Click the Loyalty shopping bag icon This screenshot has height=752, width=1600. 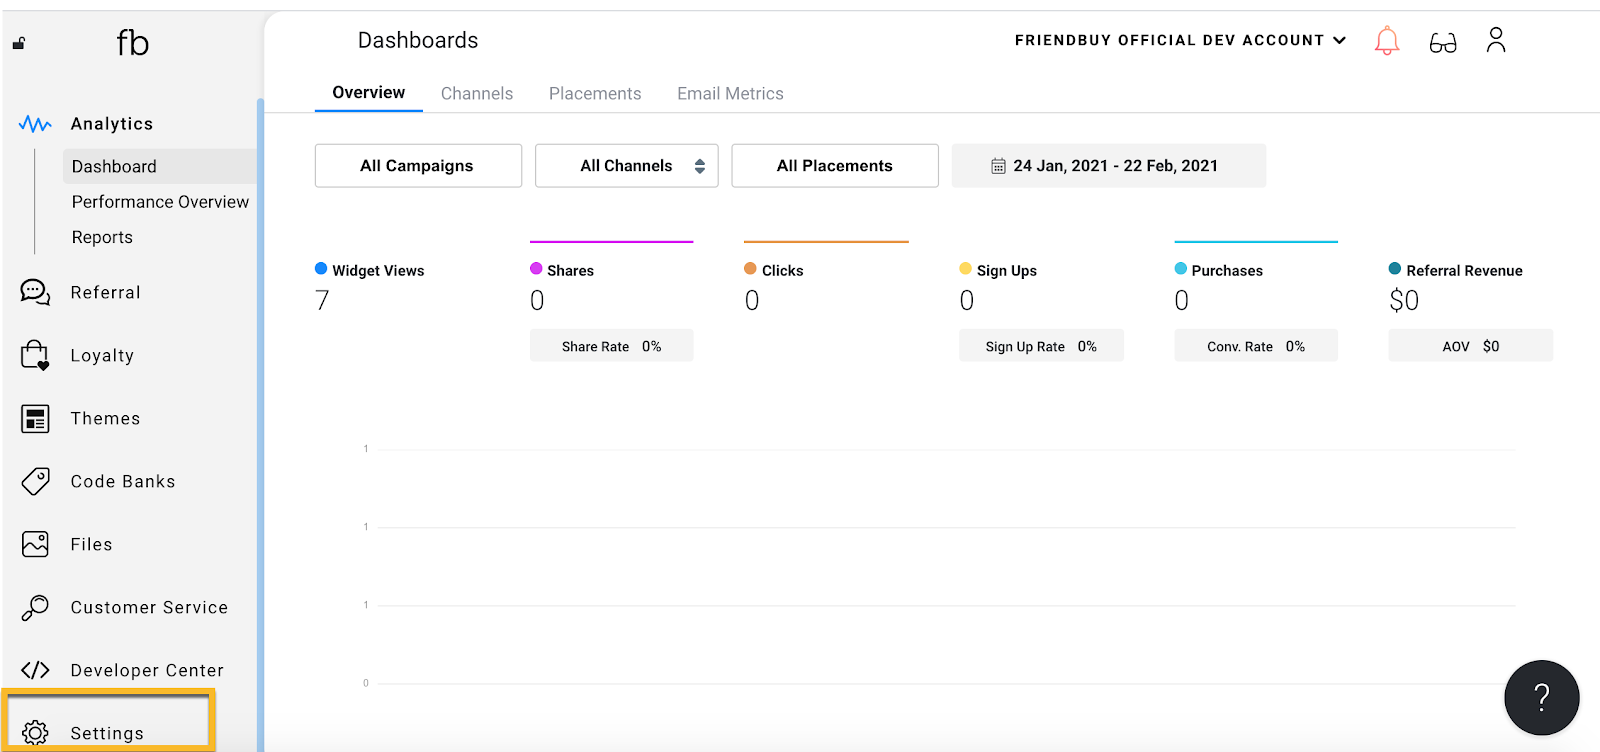[35, 356]
